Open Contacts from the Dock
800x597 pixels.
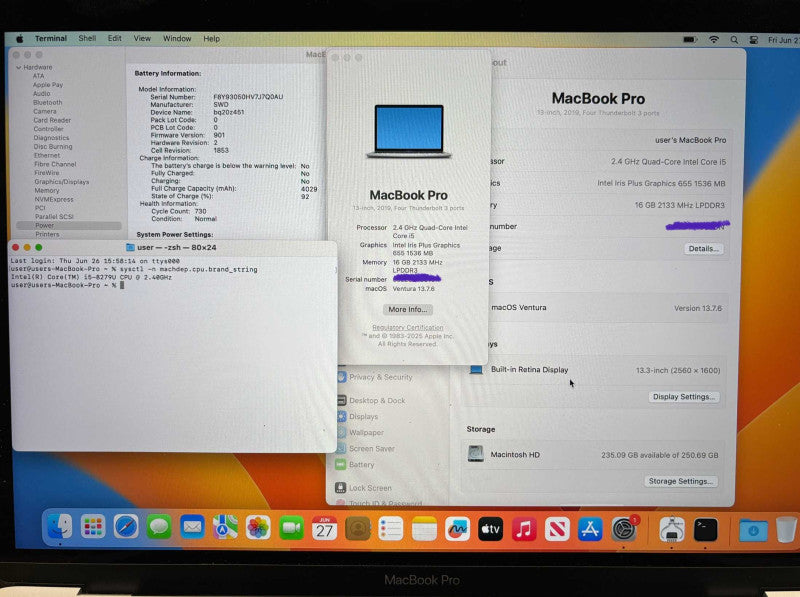(x=358, y=529)
